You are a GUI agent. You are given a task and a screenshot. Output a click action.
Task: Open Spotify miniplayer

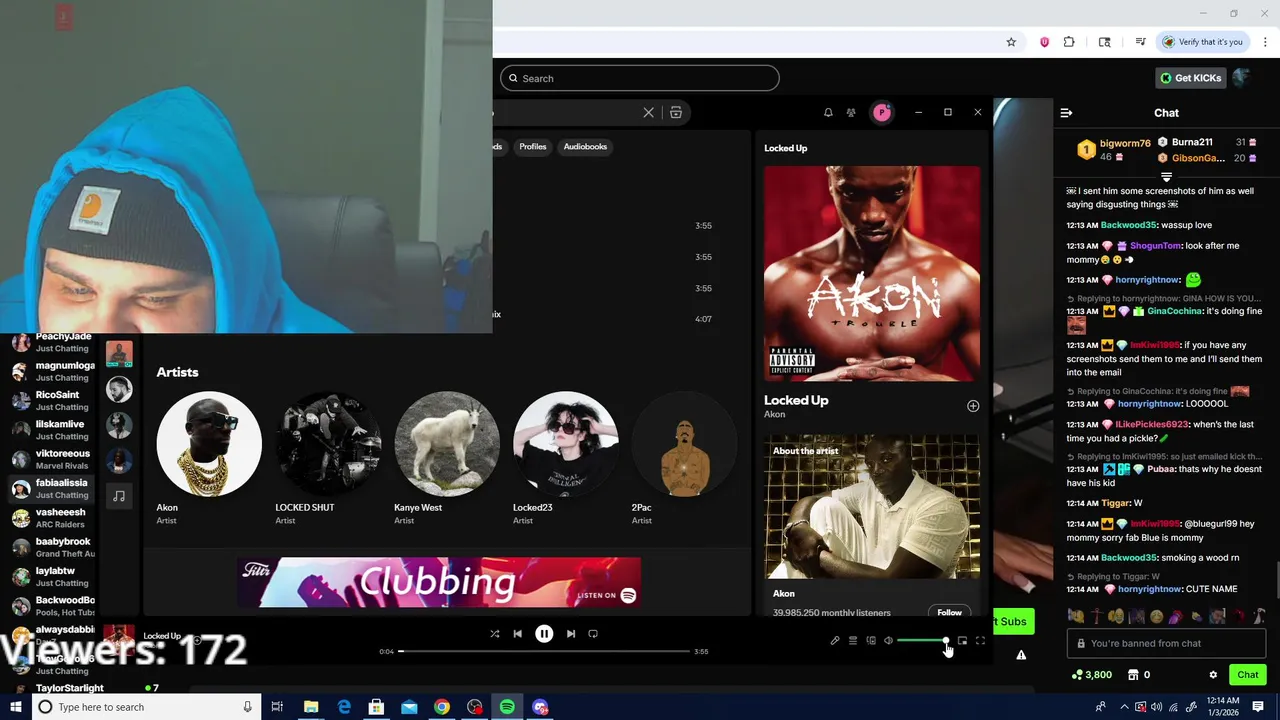point(962,641)
